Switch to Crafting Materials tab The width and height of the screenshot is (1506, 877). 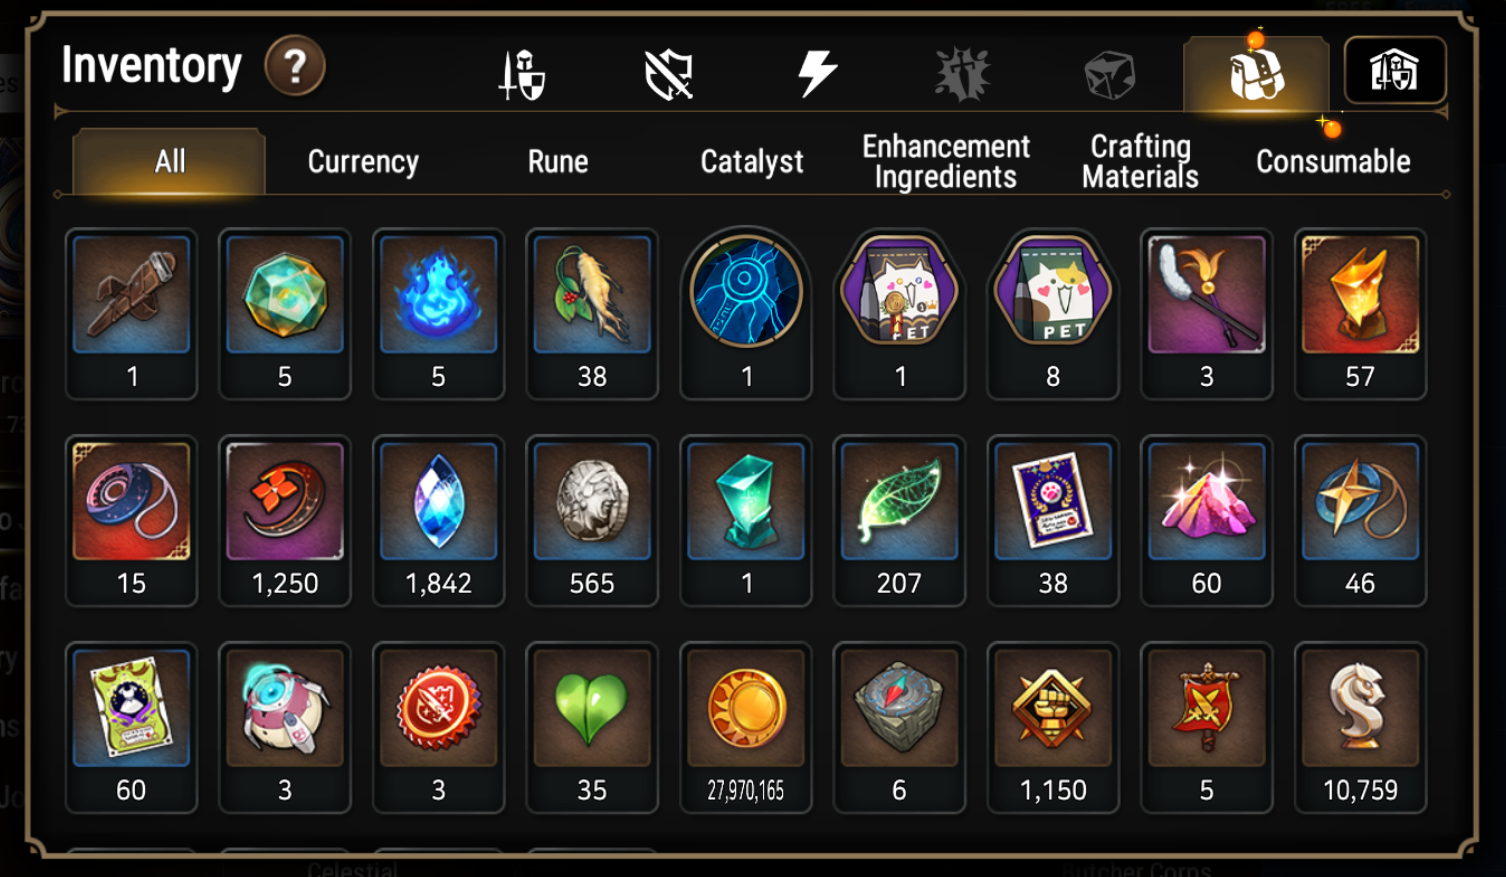[x=1140, y=162]
